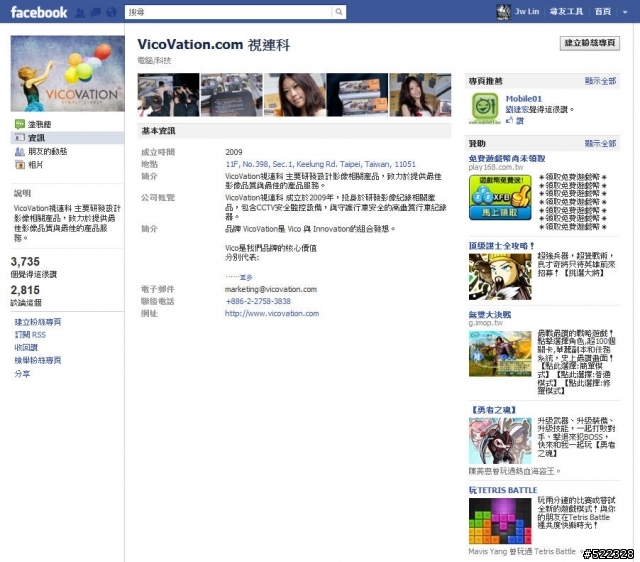Viewport: 640px width, 562px height.
Task: Open 【勇者之魂】 ad title
Action: coord(493,410)
